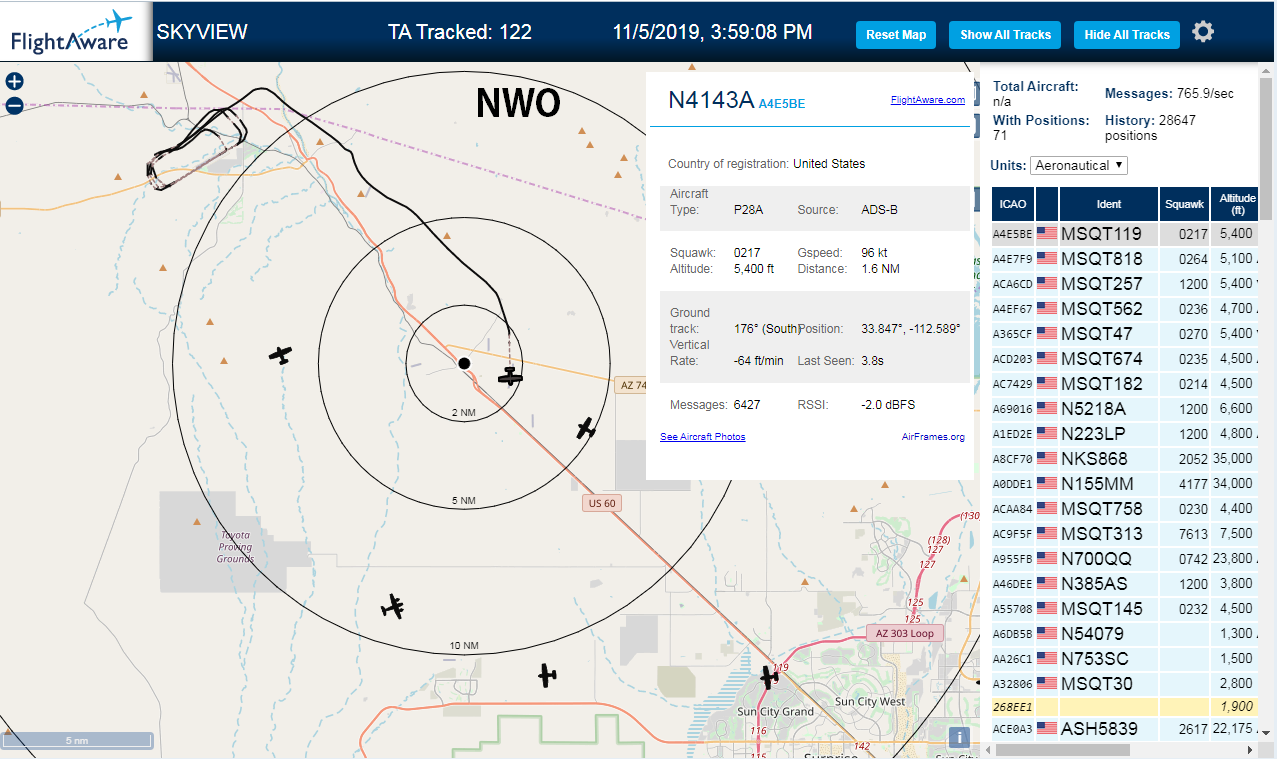The image size is (1277, 759).
Task: Click the Show All Tracks button
Action: (x=1005, y=35)
